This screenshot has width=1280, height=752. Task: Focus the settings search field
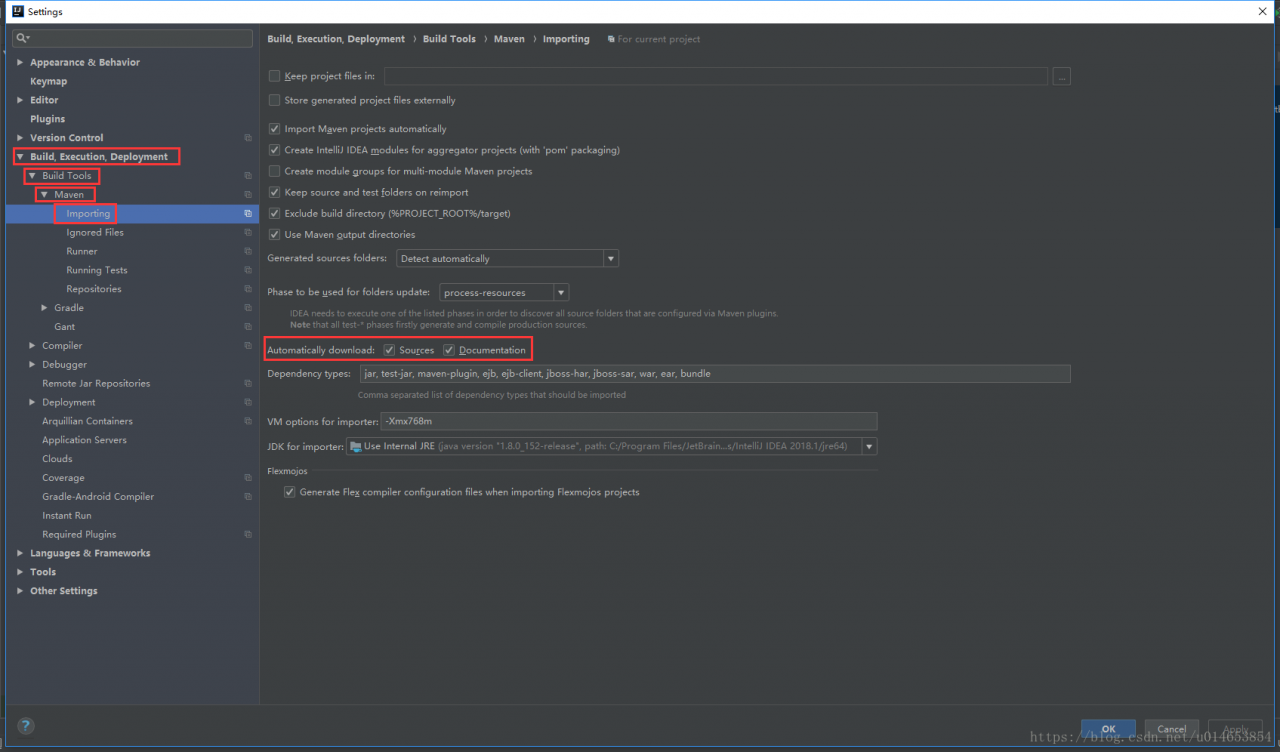pos(132,38)
